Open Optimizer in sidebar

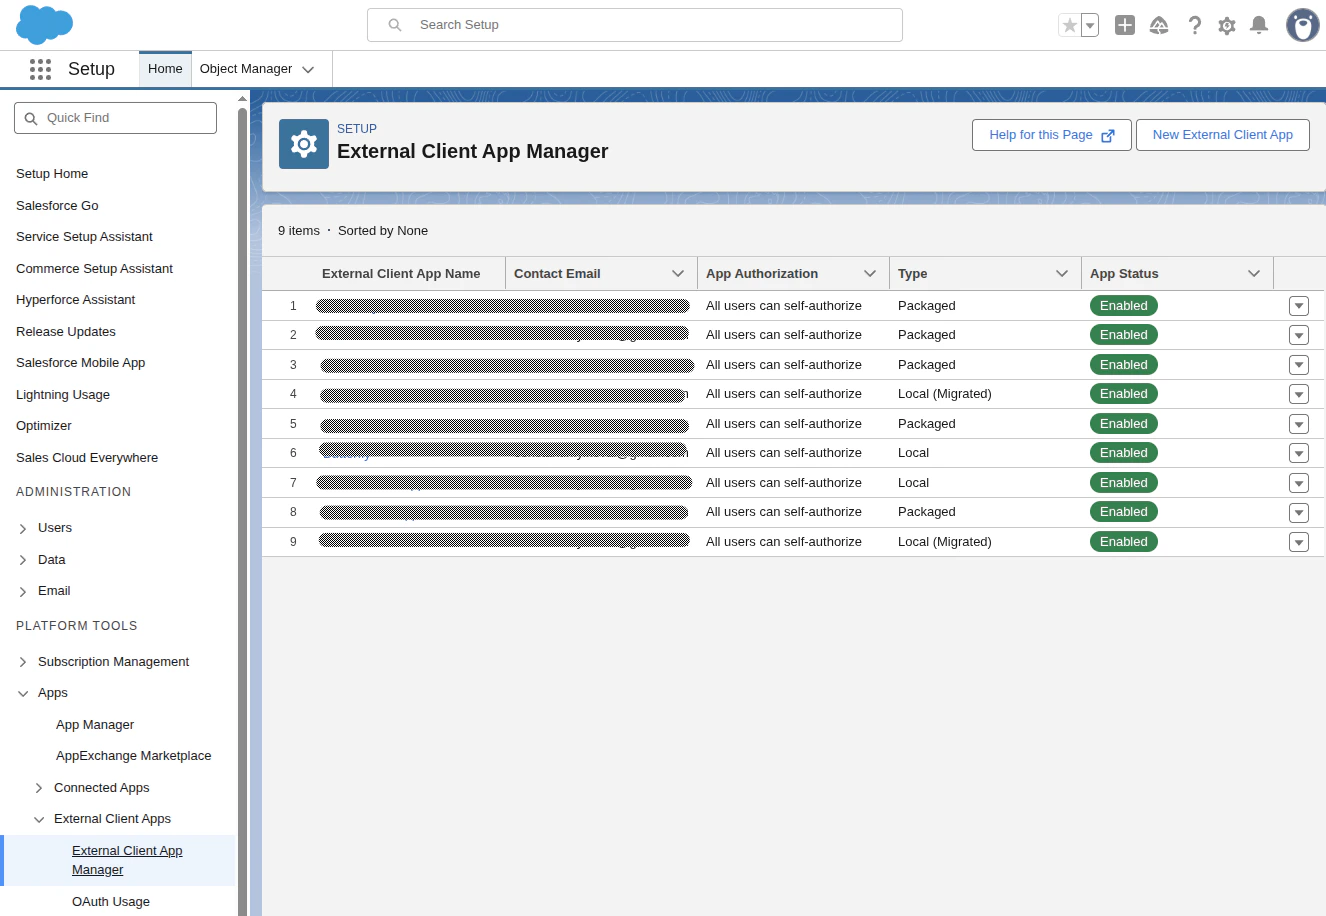[x=44, y=426]
